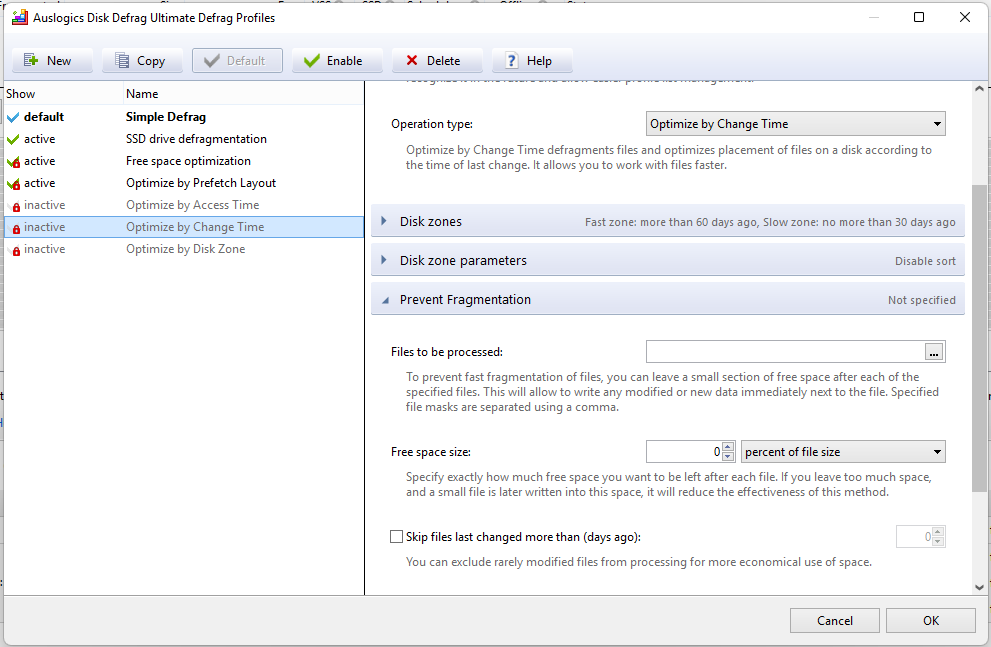The width and height of the screenshot is (991, 647).
Task: Select Optimize by Change Time profile
Action: tap(184, 227)
